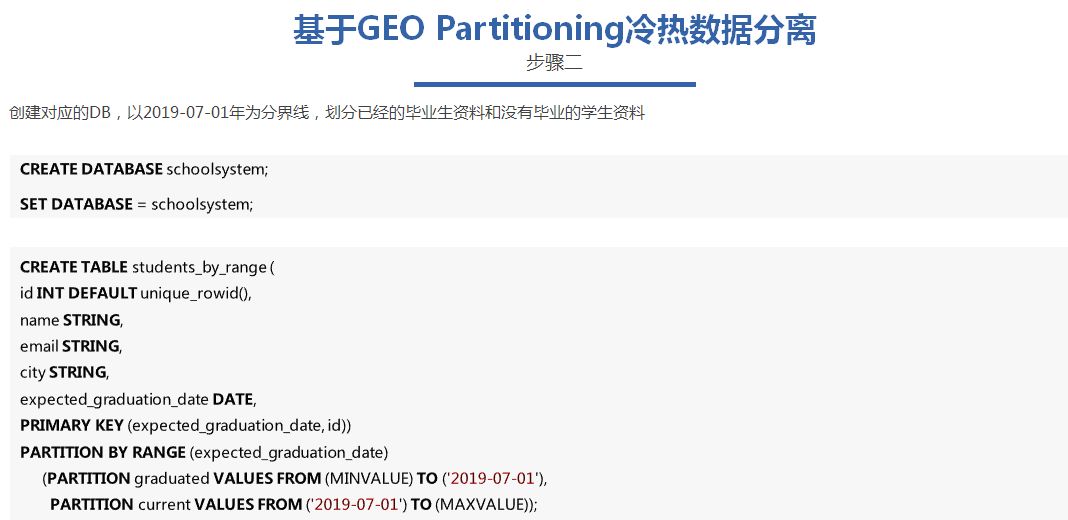The image size is (1068, 520).
Task: Click the CREATE DATABASE keyword
Action: click(91, 169)
